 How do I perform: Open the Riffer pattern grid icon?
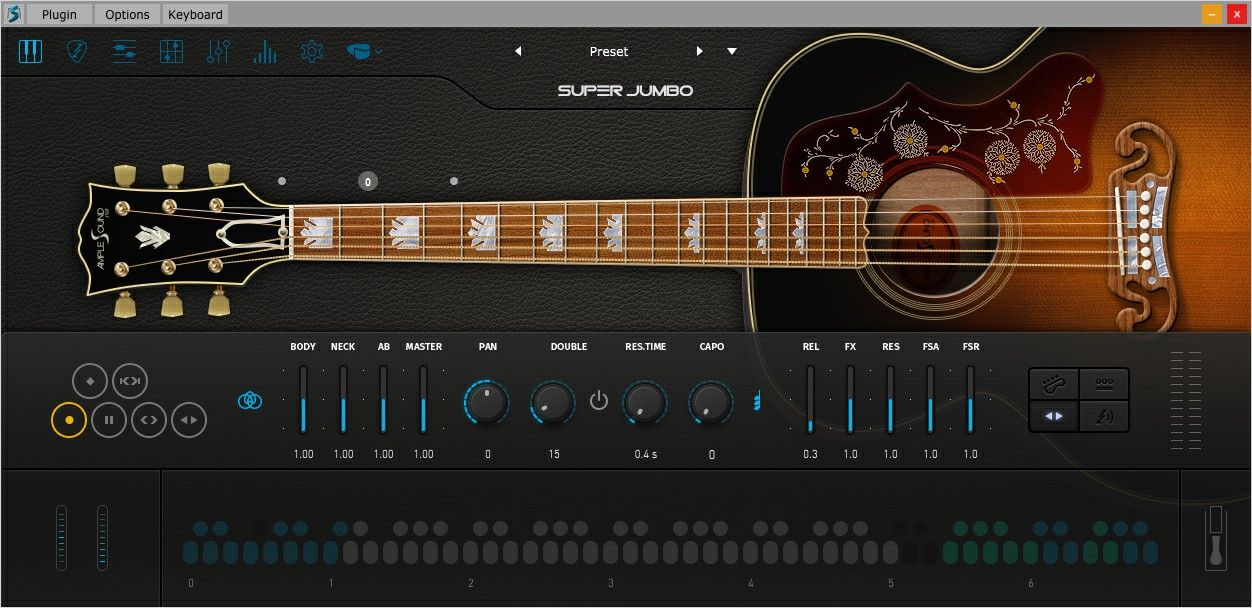pyautogui.click(x=171, y=51)
